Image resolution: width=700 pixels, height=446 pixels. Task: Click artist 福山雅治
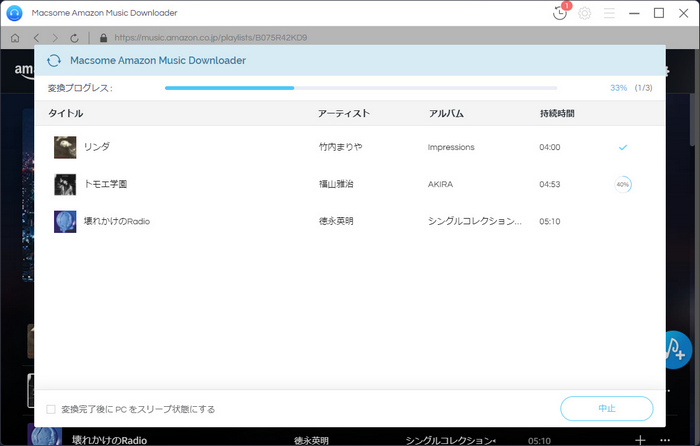(336, 184)
